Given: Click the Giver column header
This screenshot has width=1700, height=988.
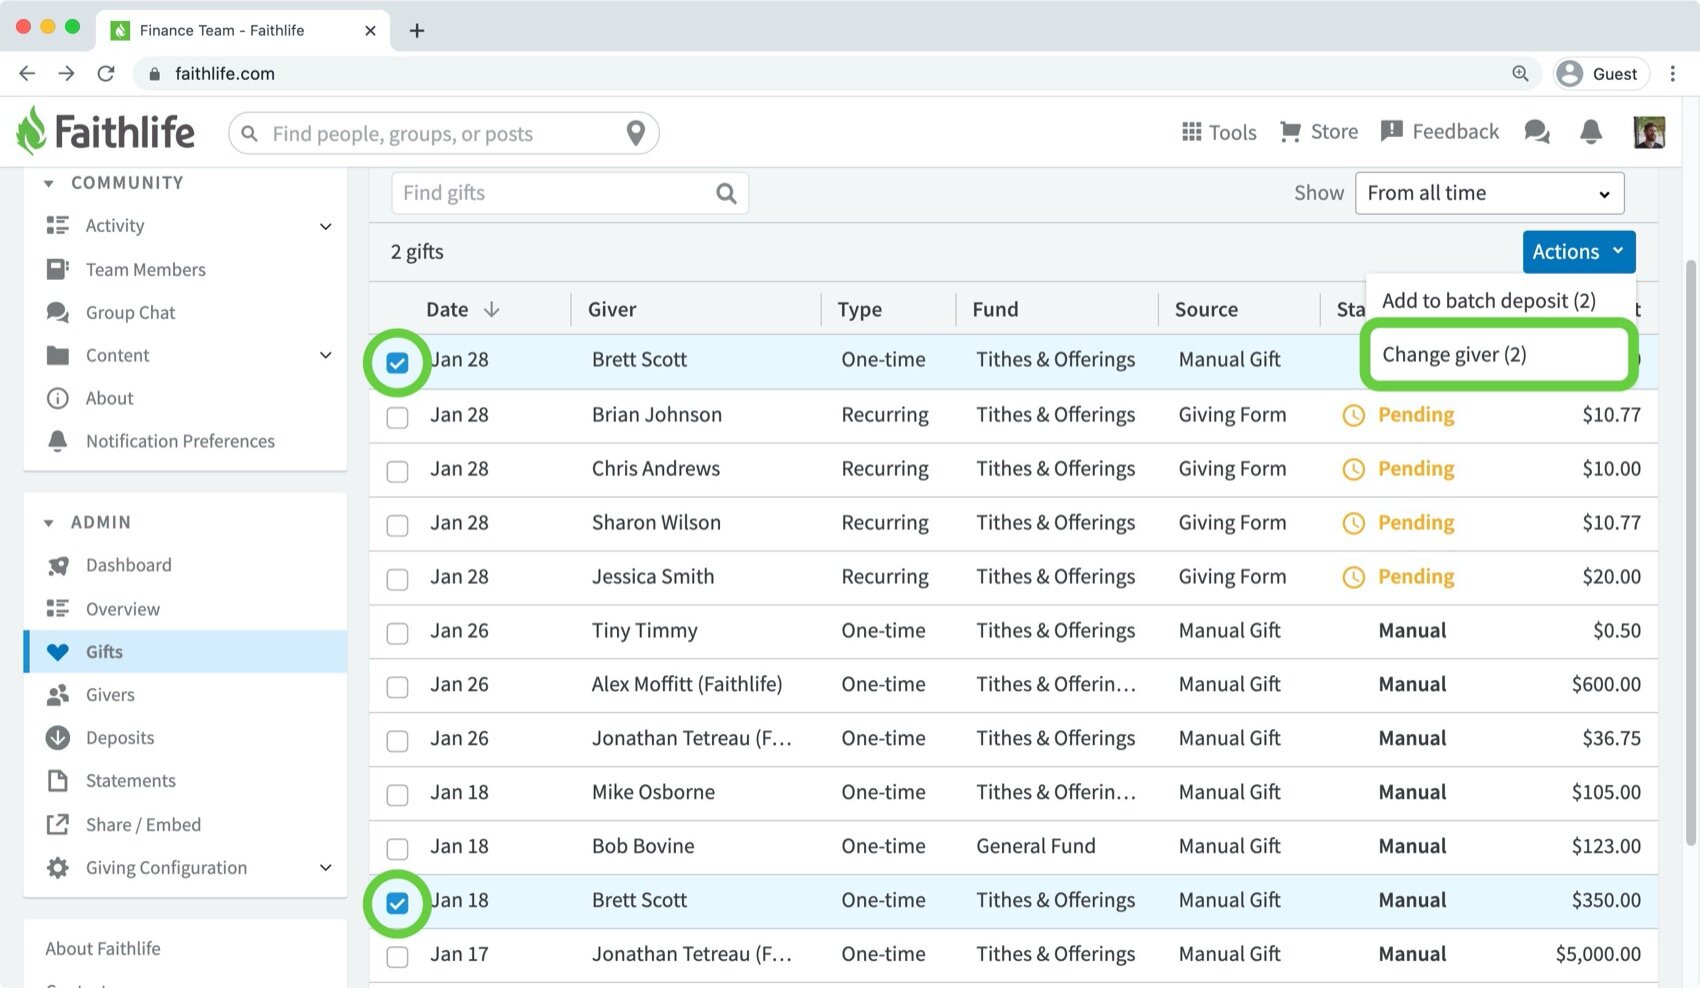Looking at the screenshot, I should [612, 310].
